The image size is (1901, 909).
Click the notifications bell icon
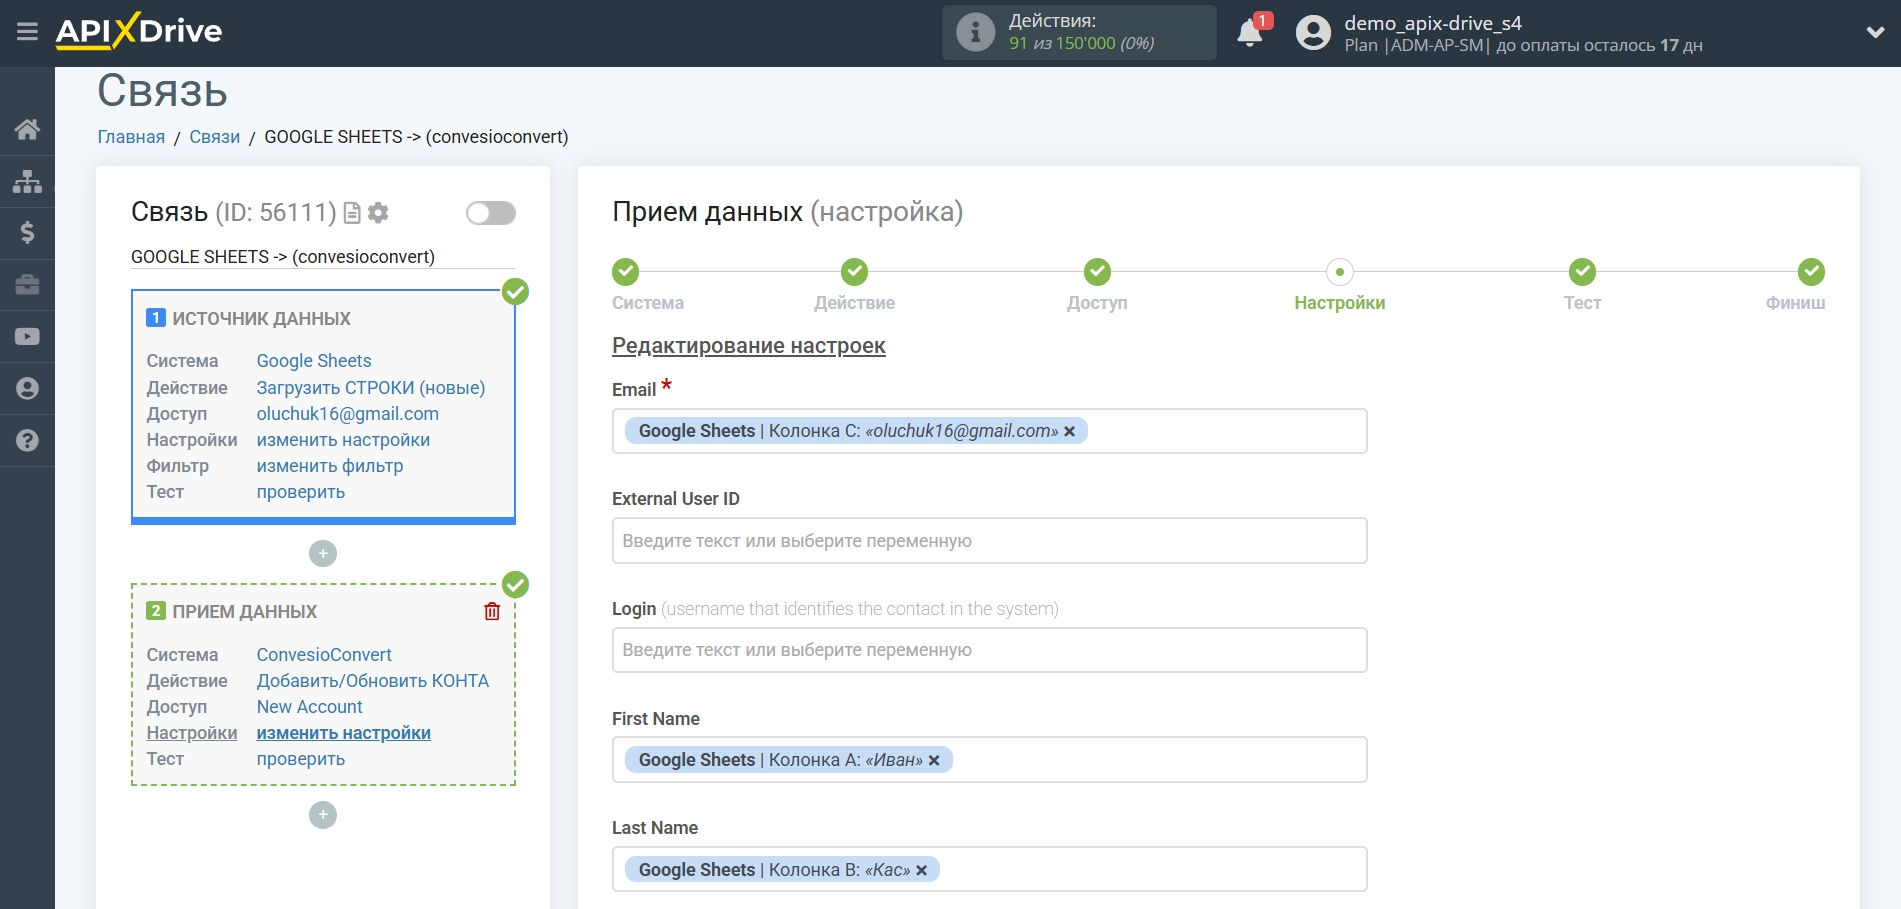(1249, 33)
